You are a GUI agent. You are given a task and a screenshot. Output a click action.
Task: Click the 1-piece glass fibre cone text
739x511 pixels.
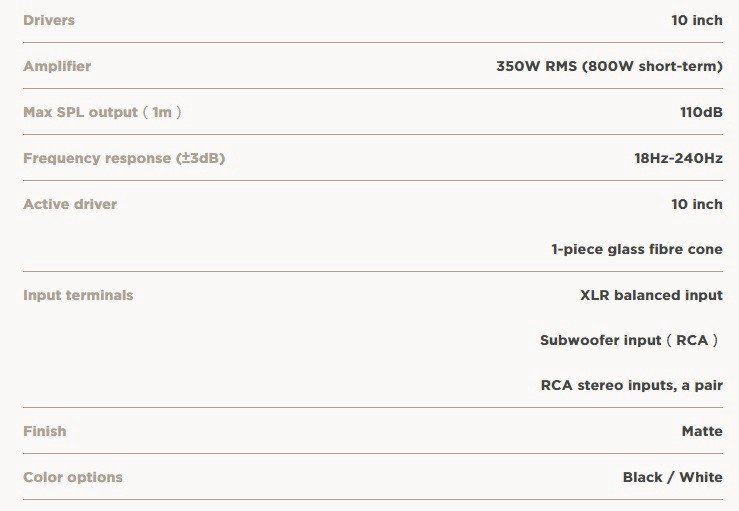[636, 249]
